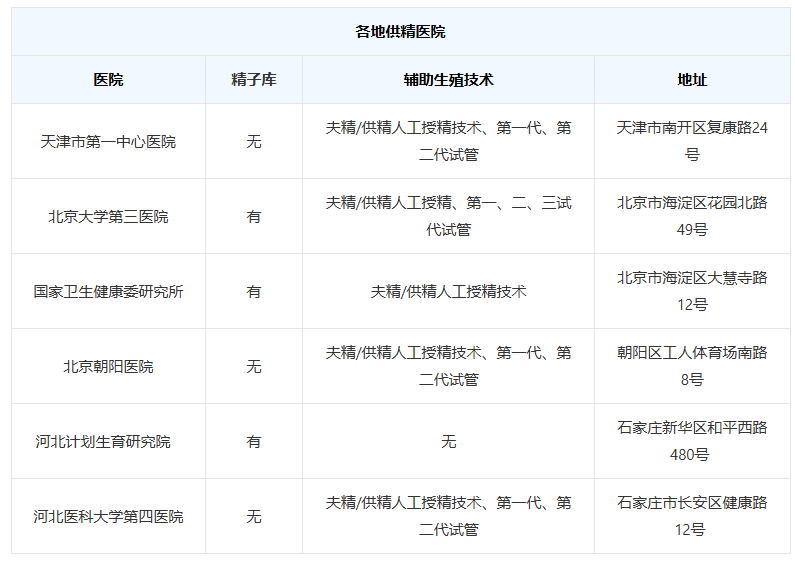Click the 精子库 value for 北京朝阳医院

click(254, 367)
